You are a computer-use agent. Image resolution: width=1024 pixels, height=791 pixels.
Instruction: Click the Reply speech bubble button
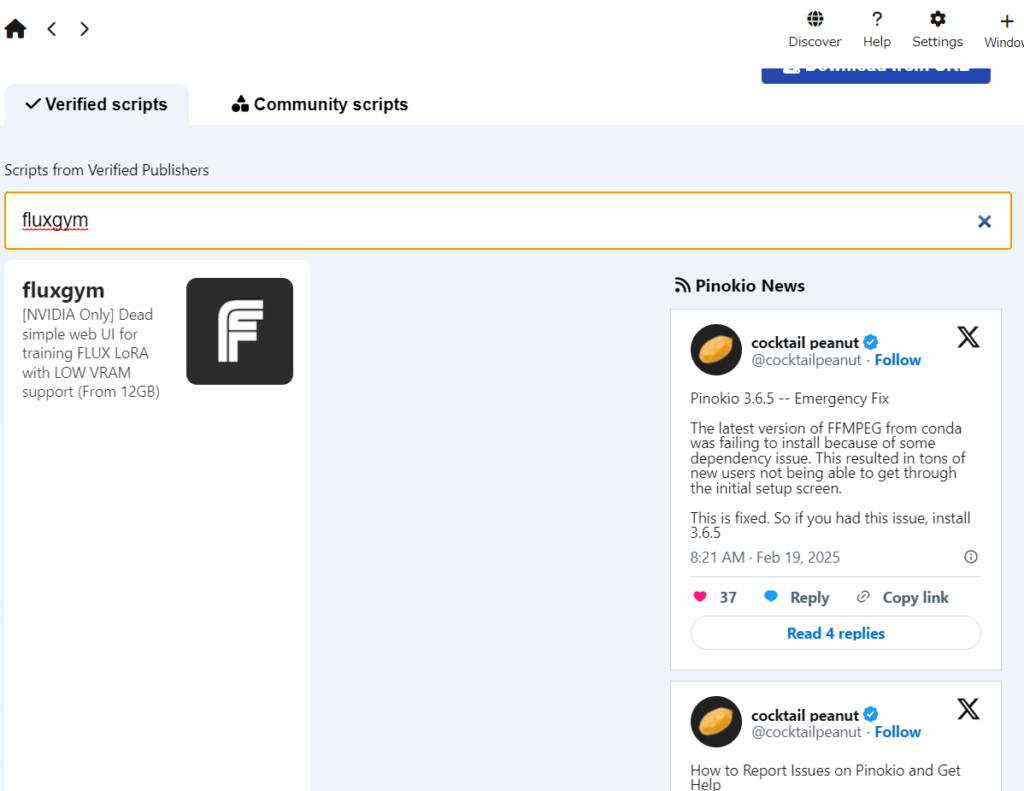[x=796, y=597]
